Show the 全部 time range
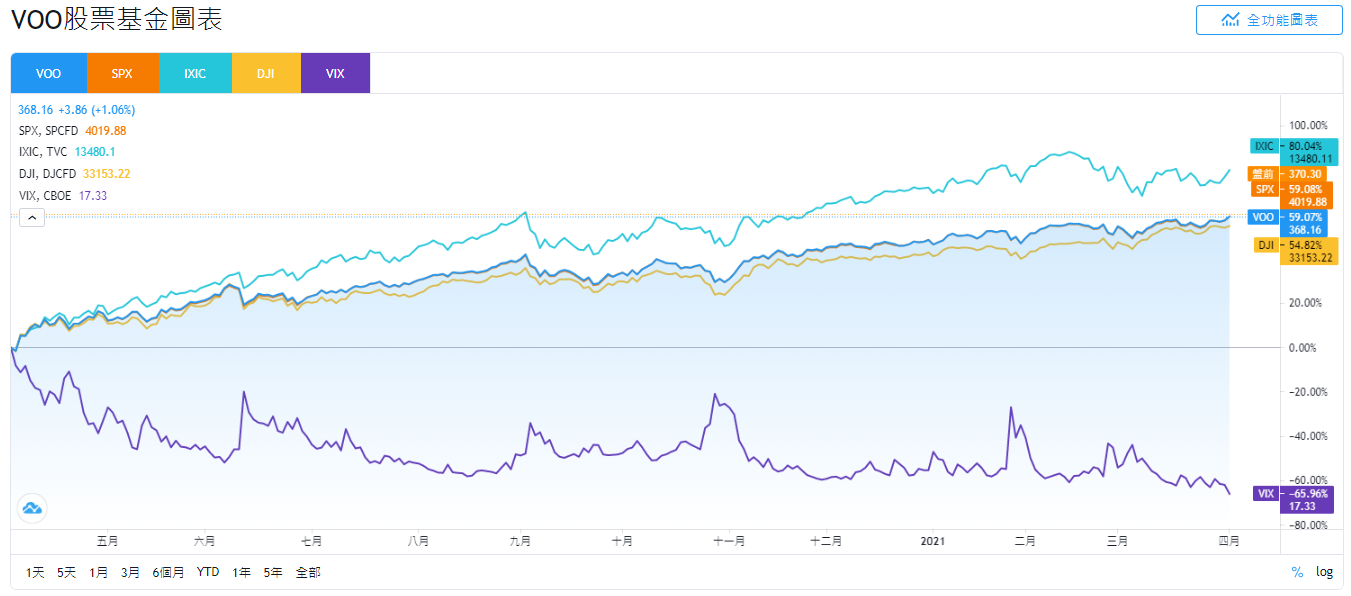 (x=308, y=572)
